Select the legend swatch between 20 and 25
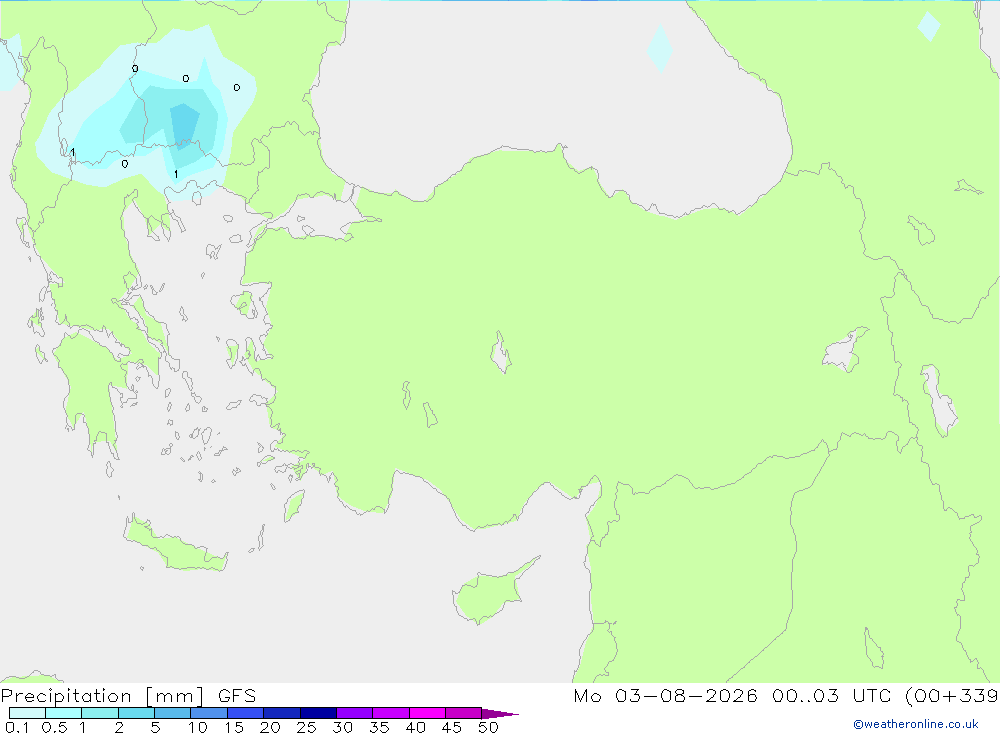 (x=281, y=713)
